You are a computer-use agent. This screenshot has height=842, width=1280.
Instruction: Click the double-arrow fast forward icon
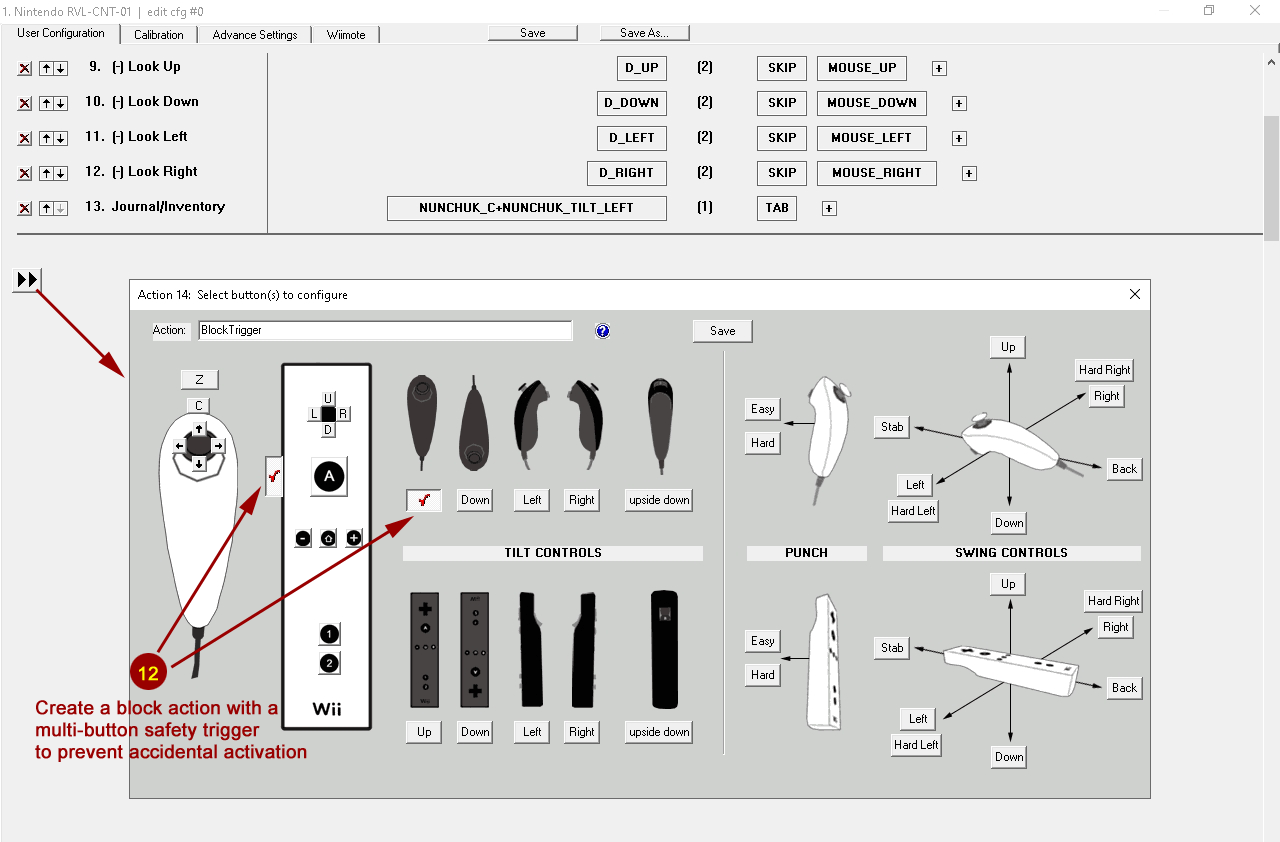(27, 280)
